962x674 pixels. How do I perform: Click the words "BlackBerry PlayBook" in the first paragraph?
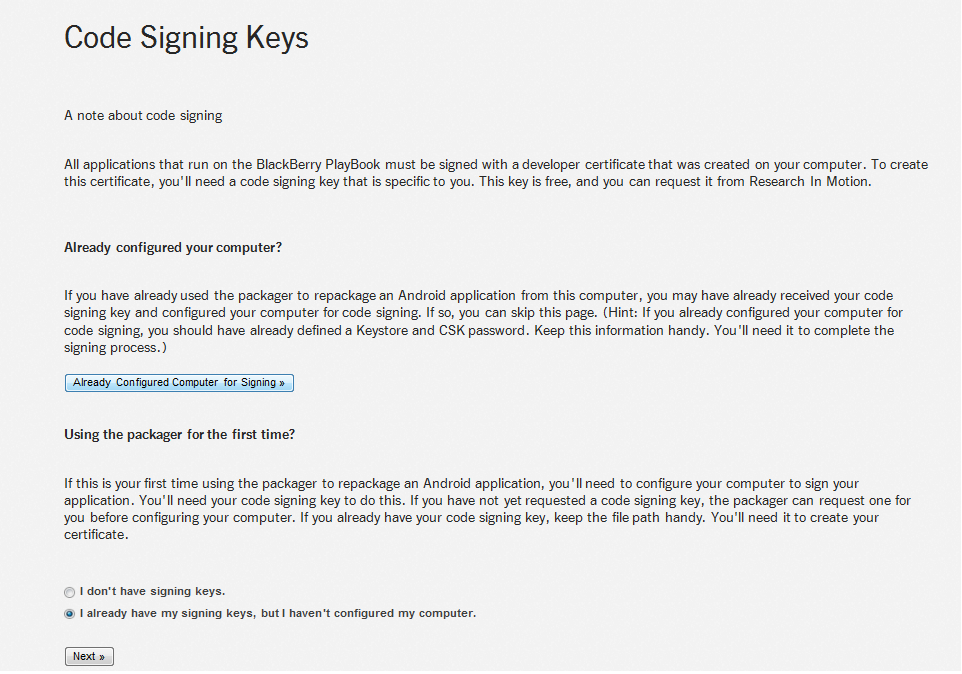(x=315, y=164)
